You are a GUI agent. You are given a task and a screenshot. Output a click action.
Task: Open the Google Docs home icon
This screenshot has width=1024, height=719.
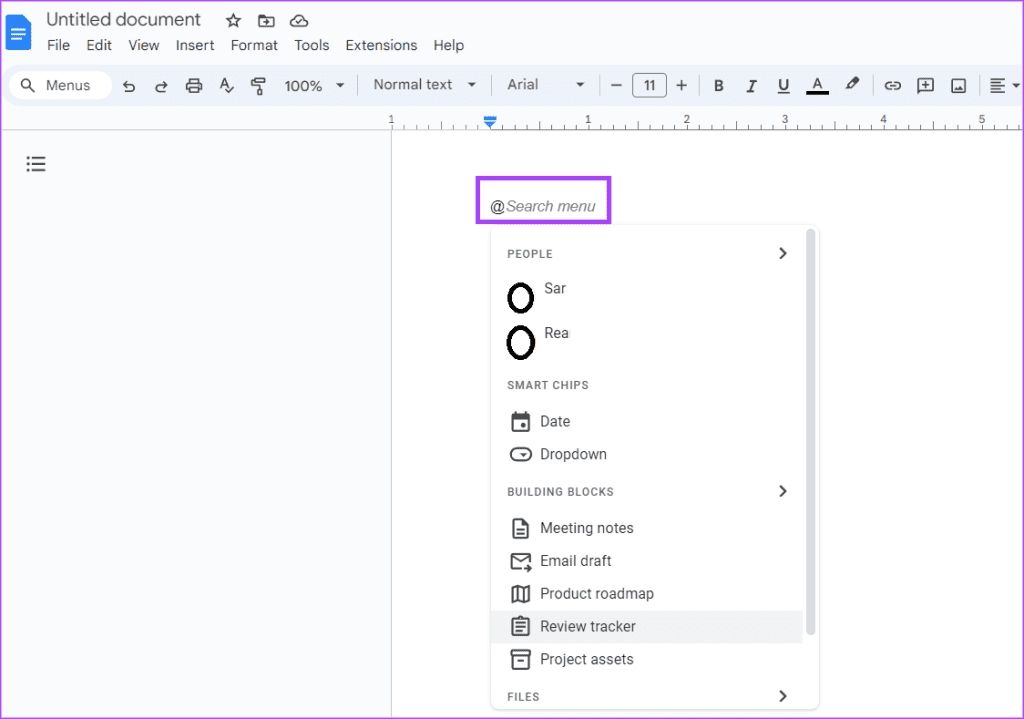(x=18, y=32)
